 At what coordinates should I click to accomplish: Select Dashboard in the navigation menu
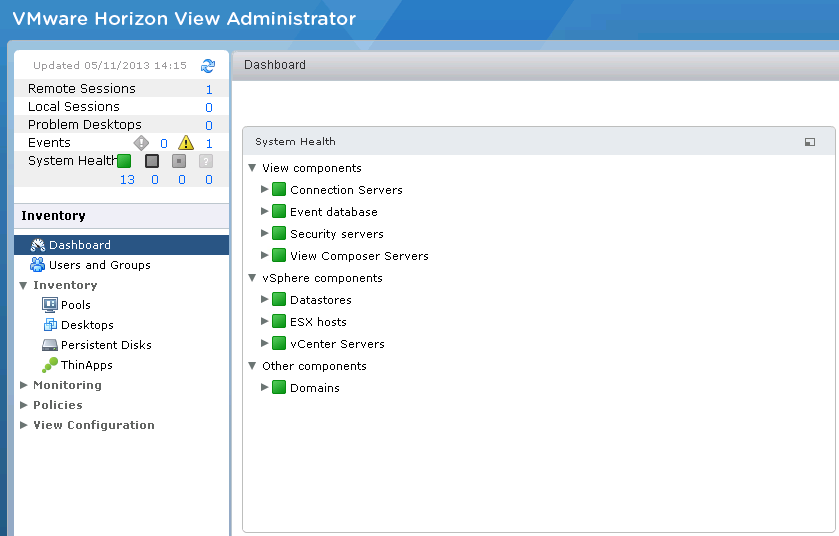click(x=80, y=245)
